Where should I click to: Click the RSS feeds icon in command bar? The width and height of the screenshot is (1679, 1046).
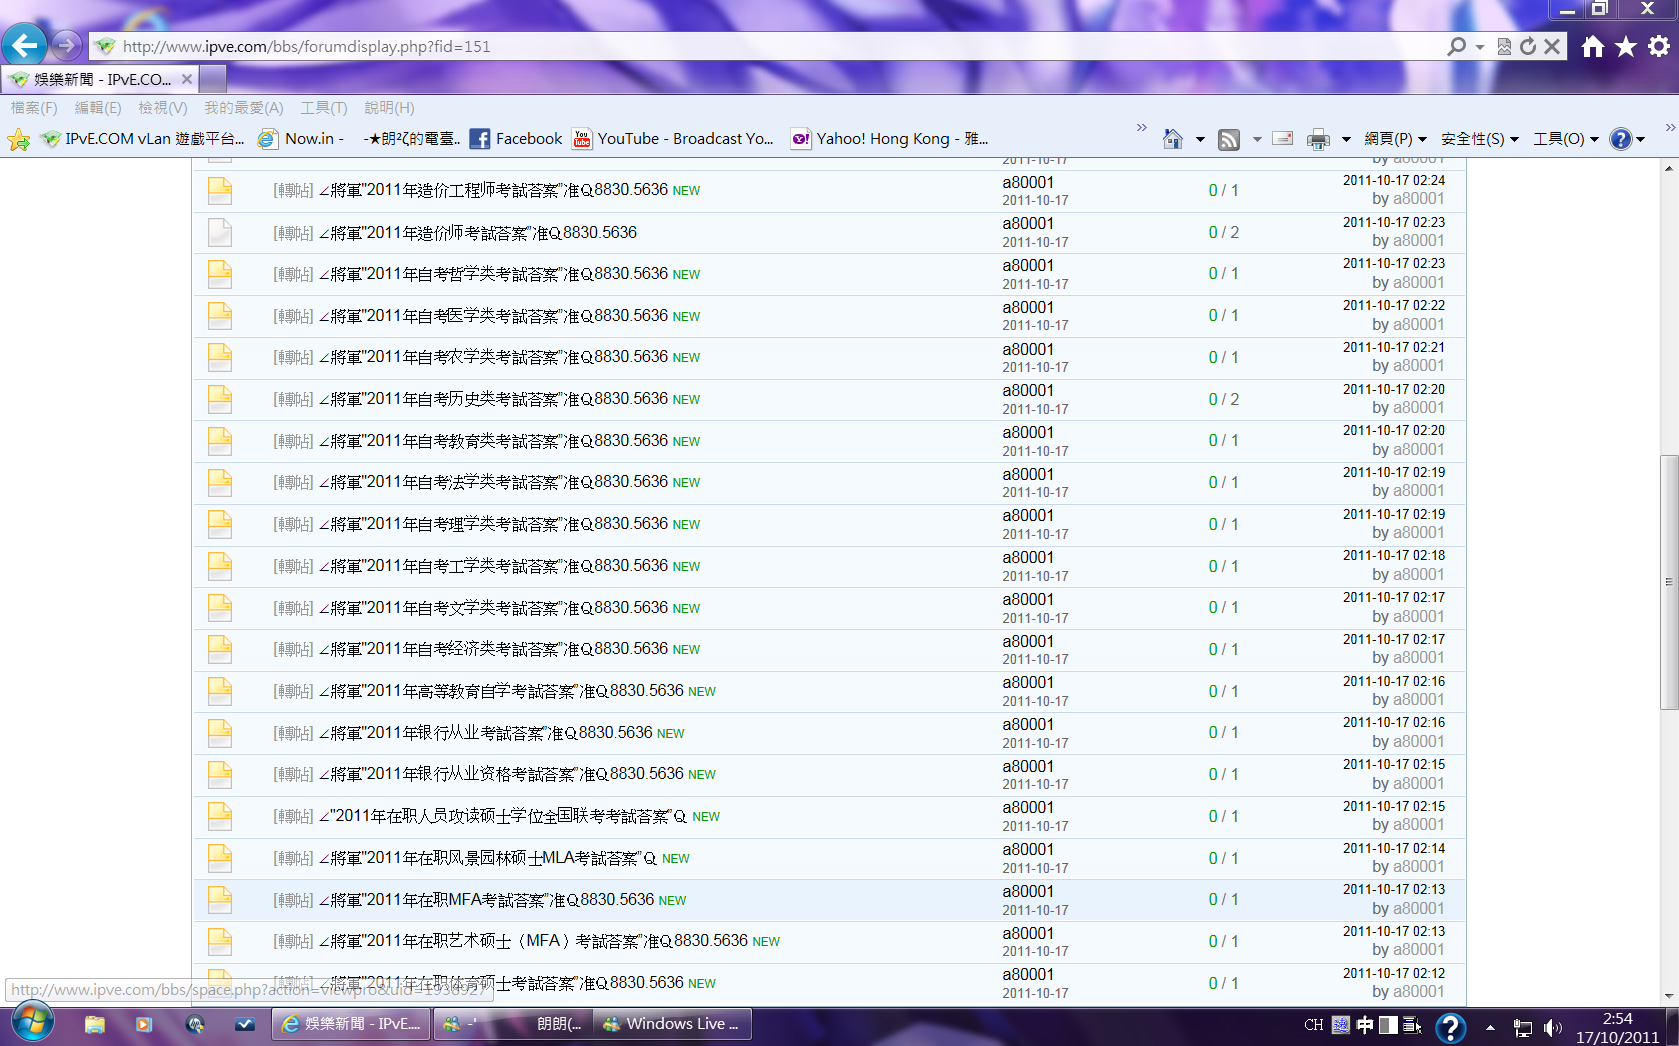pyautogui.click(x=1229, y=139)
